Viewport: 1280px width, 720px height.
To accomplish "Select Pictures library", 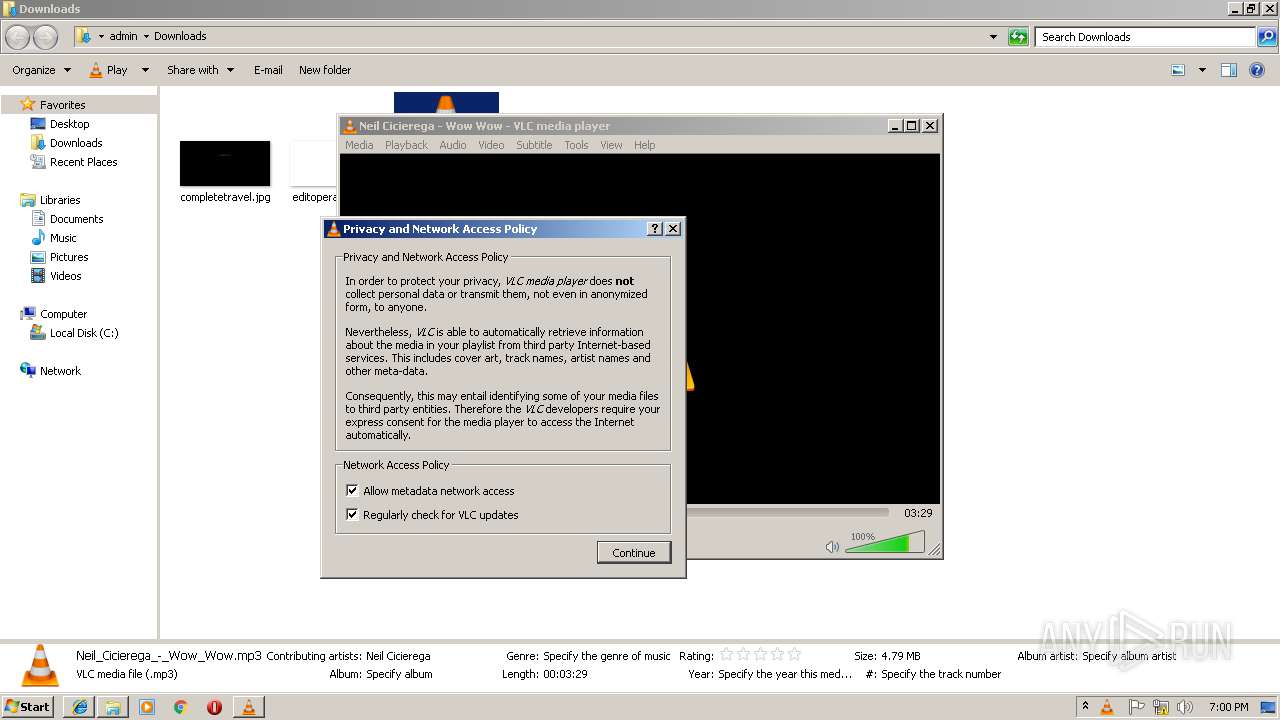I will click(69, 257).
